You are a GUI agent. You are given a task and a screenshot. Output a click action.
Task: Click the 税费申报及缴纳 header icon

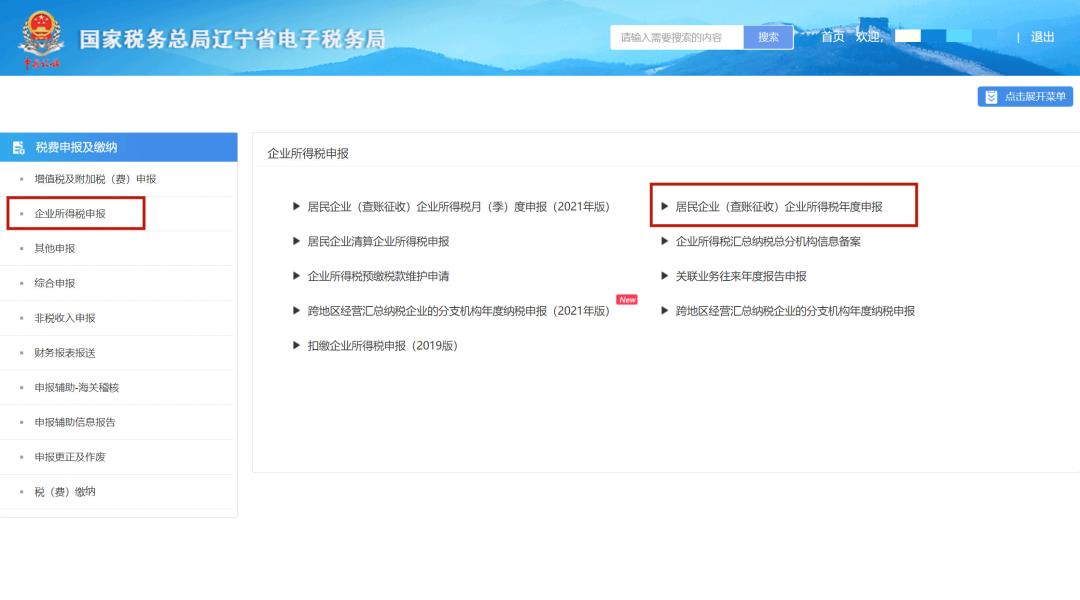19,147
